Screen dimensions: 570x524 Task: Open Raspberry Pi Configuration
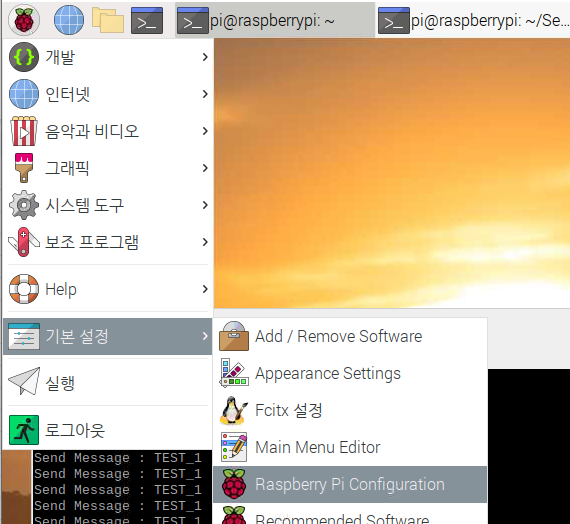click(x=350, y=484)
